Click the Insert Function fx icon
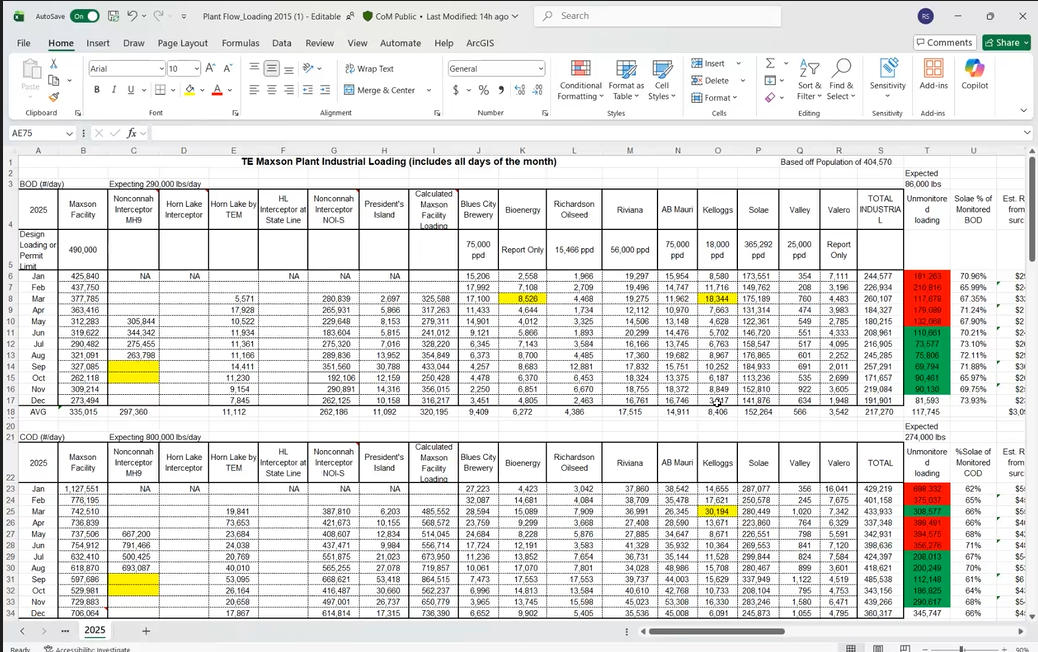The width and height of the screenshot is (1038, 652). tap(130, 133)
